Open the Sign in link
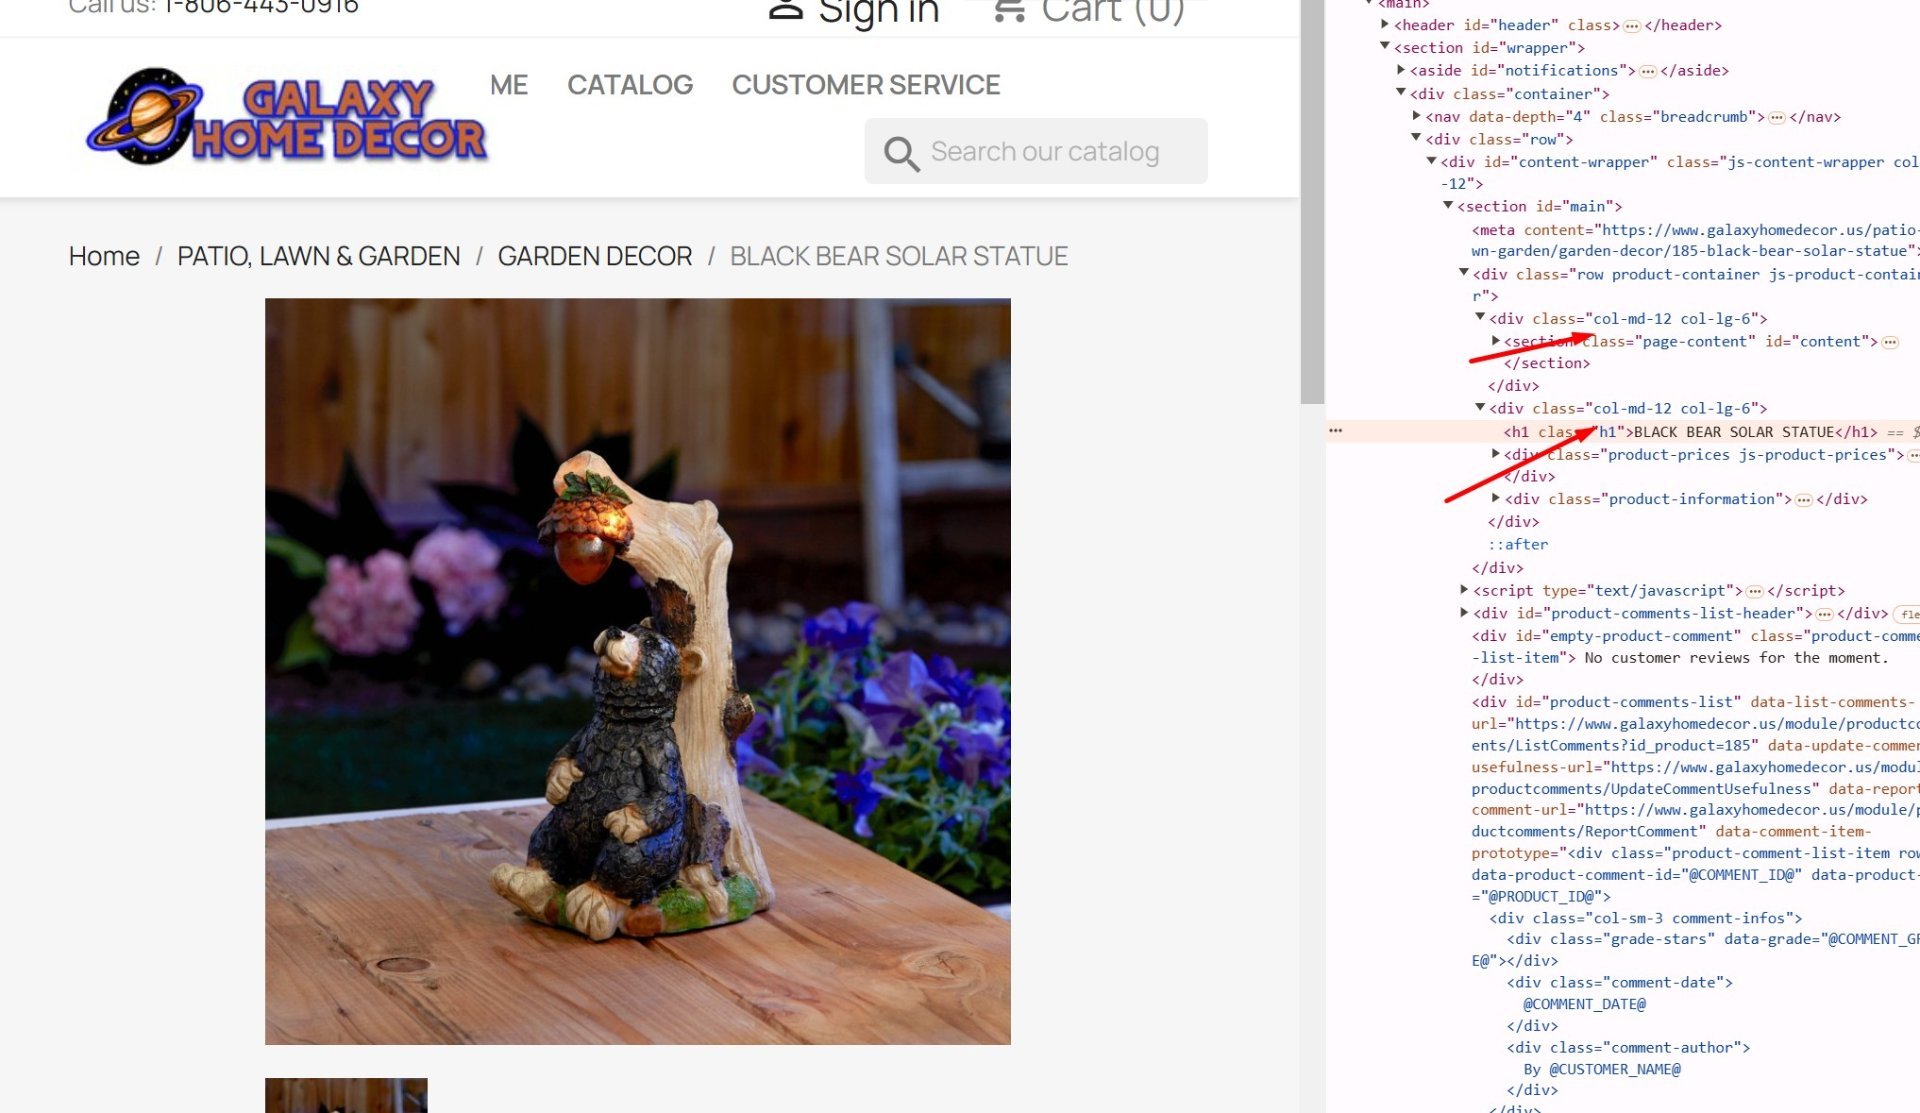 coord(878,11)
